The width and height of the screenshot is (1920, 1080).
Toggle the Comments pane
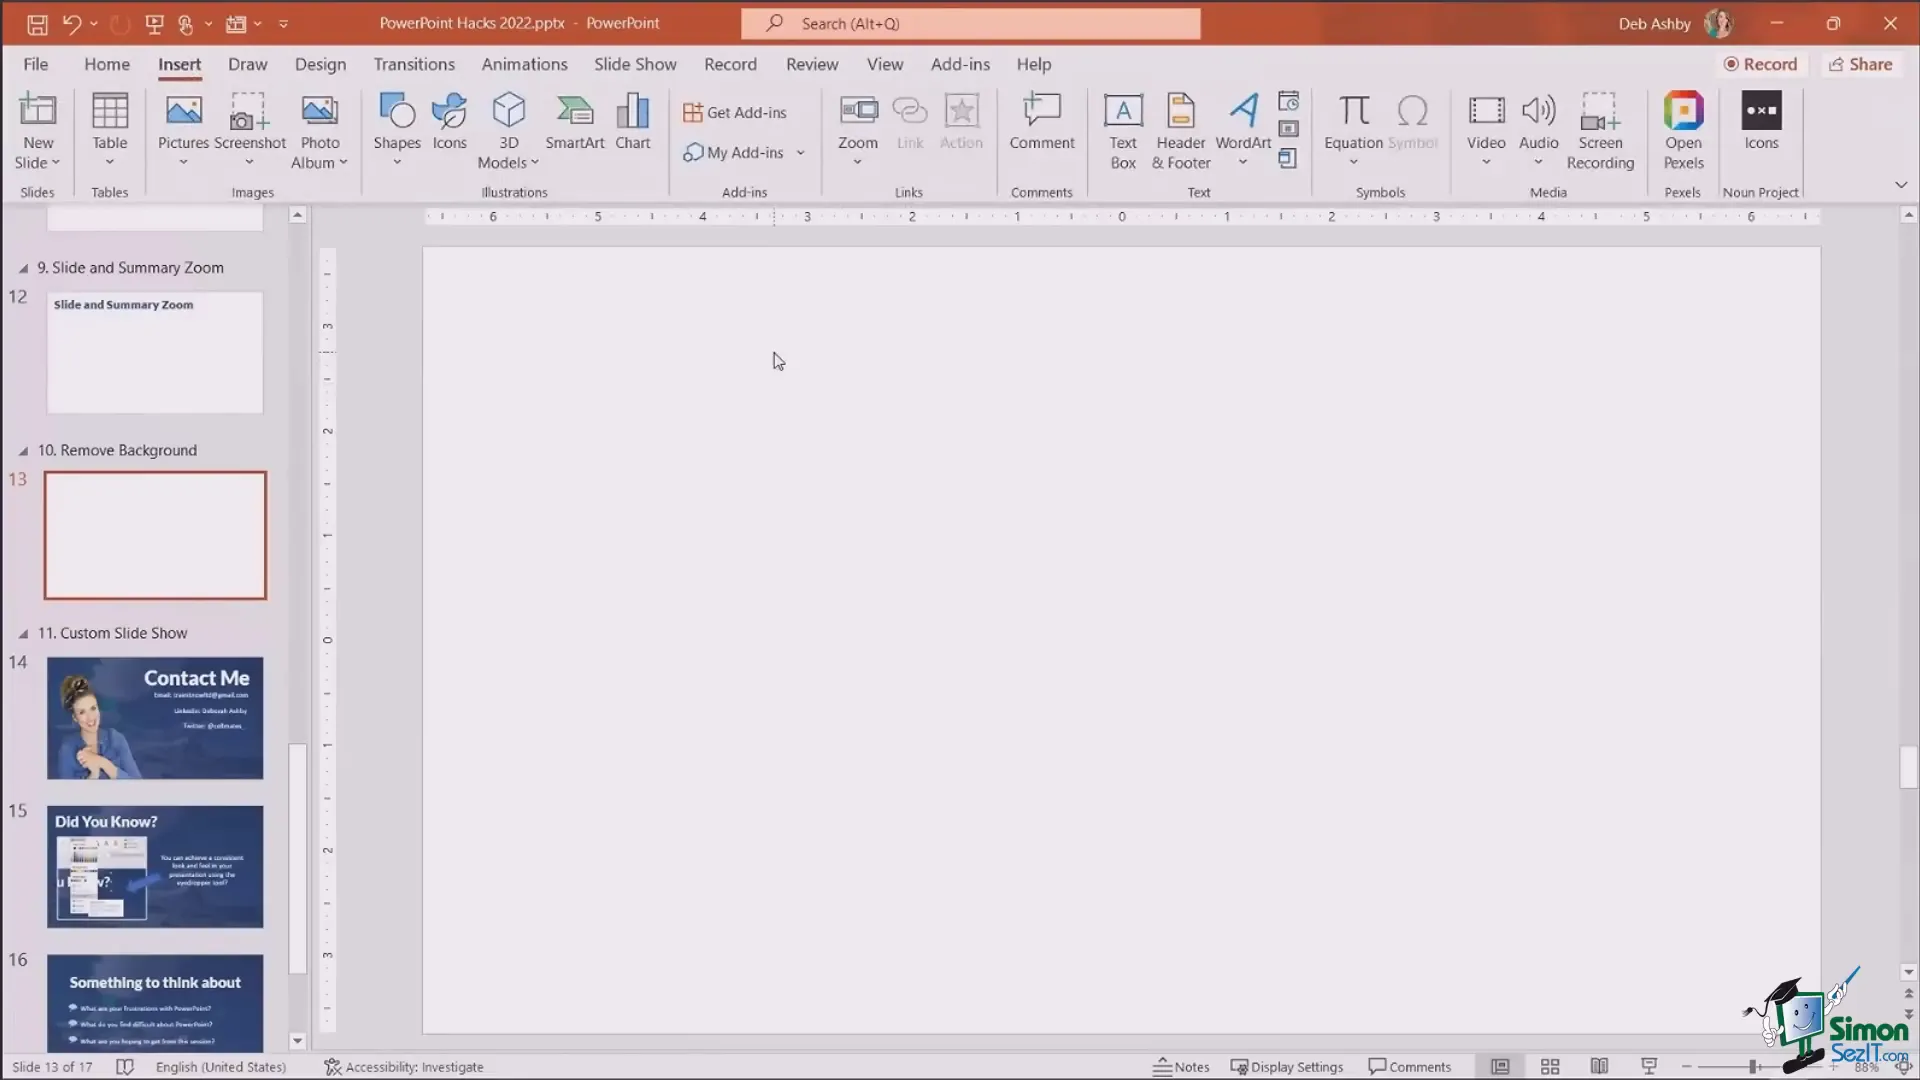click(x=1409, y=1067)
